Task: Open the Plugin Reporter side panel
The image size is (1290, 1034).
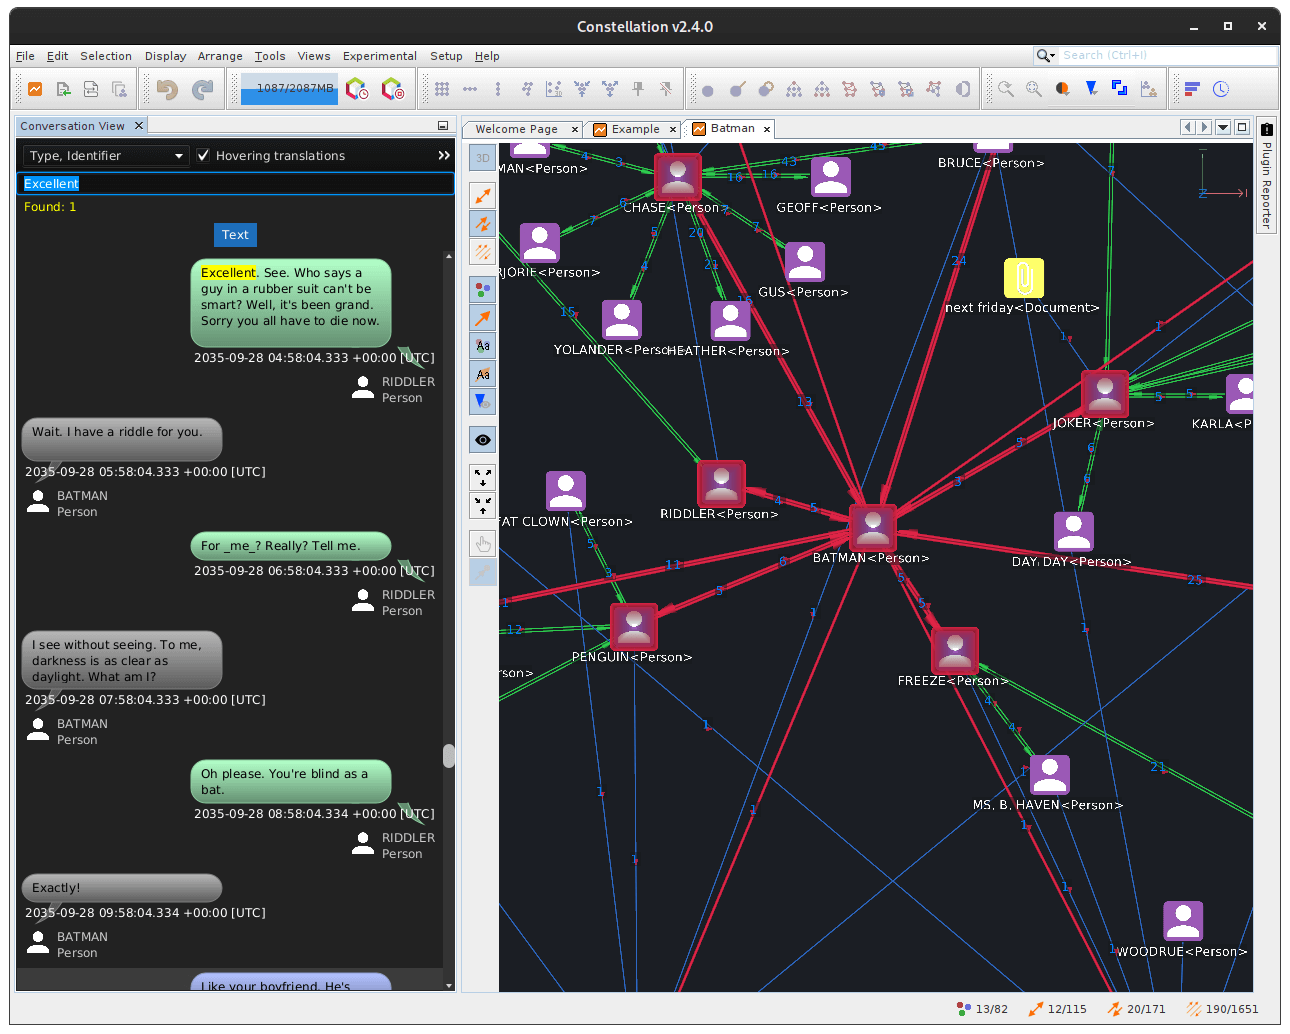Action: click(x=1267, y=177)
